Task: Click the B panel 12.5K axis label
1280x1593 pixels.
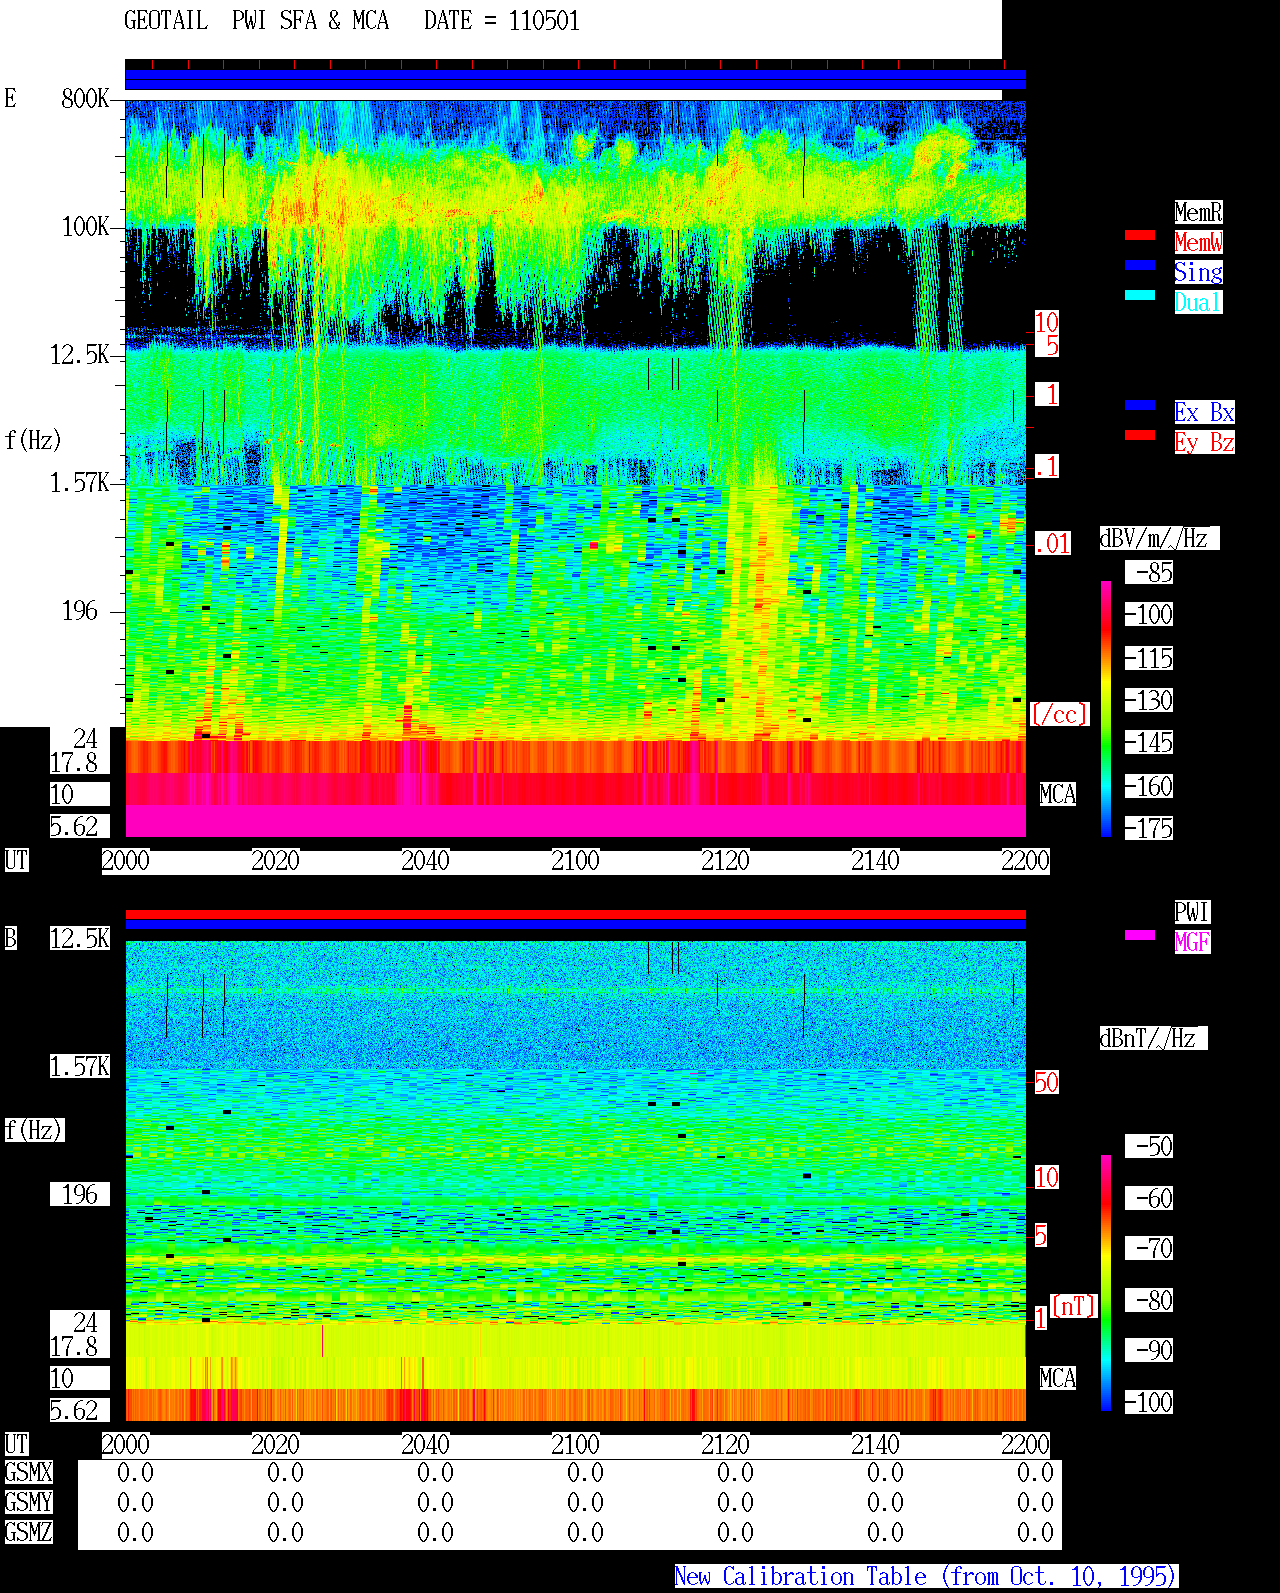Action: point(80,938)
